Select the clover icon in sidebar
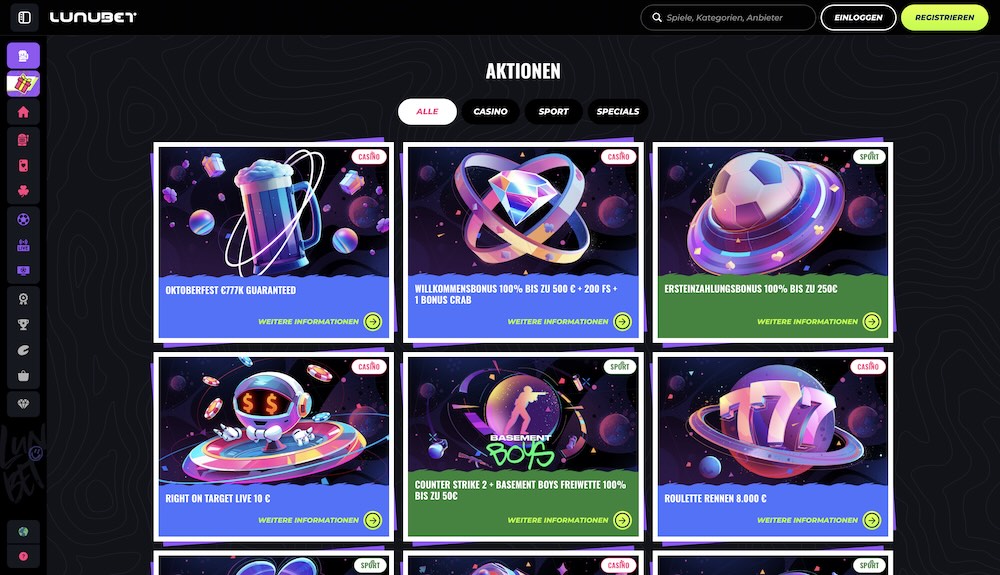This screenshot has width=1000, height=575. [x=24, y=191]
